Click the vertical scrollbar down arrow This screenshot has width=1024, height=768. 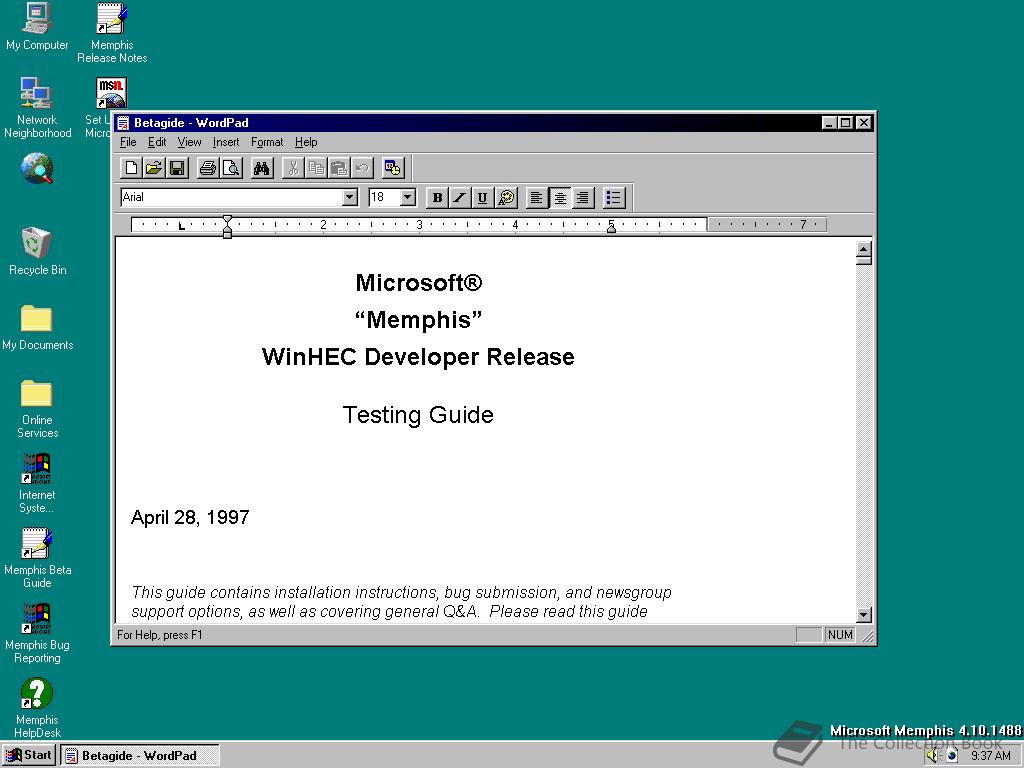pyautogui.click(x=864, y=615)
